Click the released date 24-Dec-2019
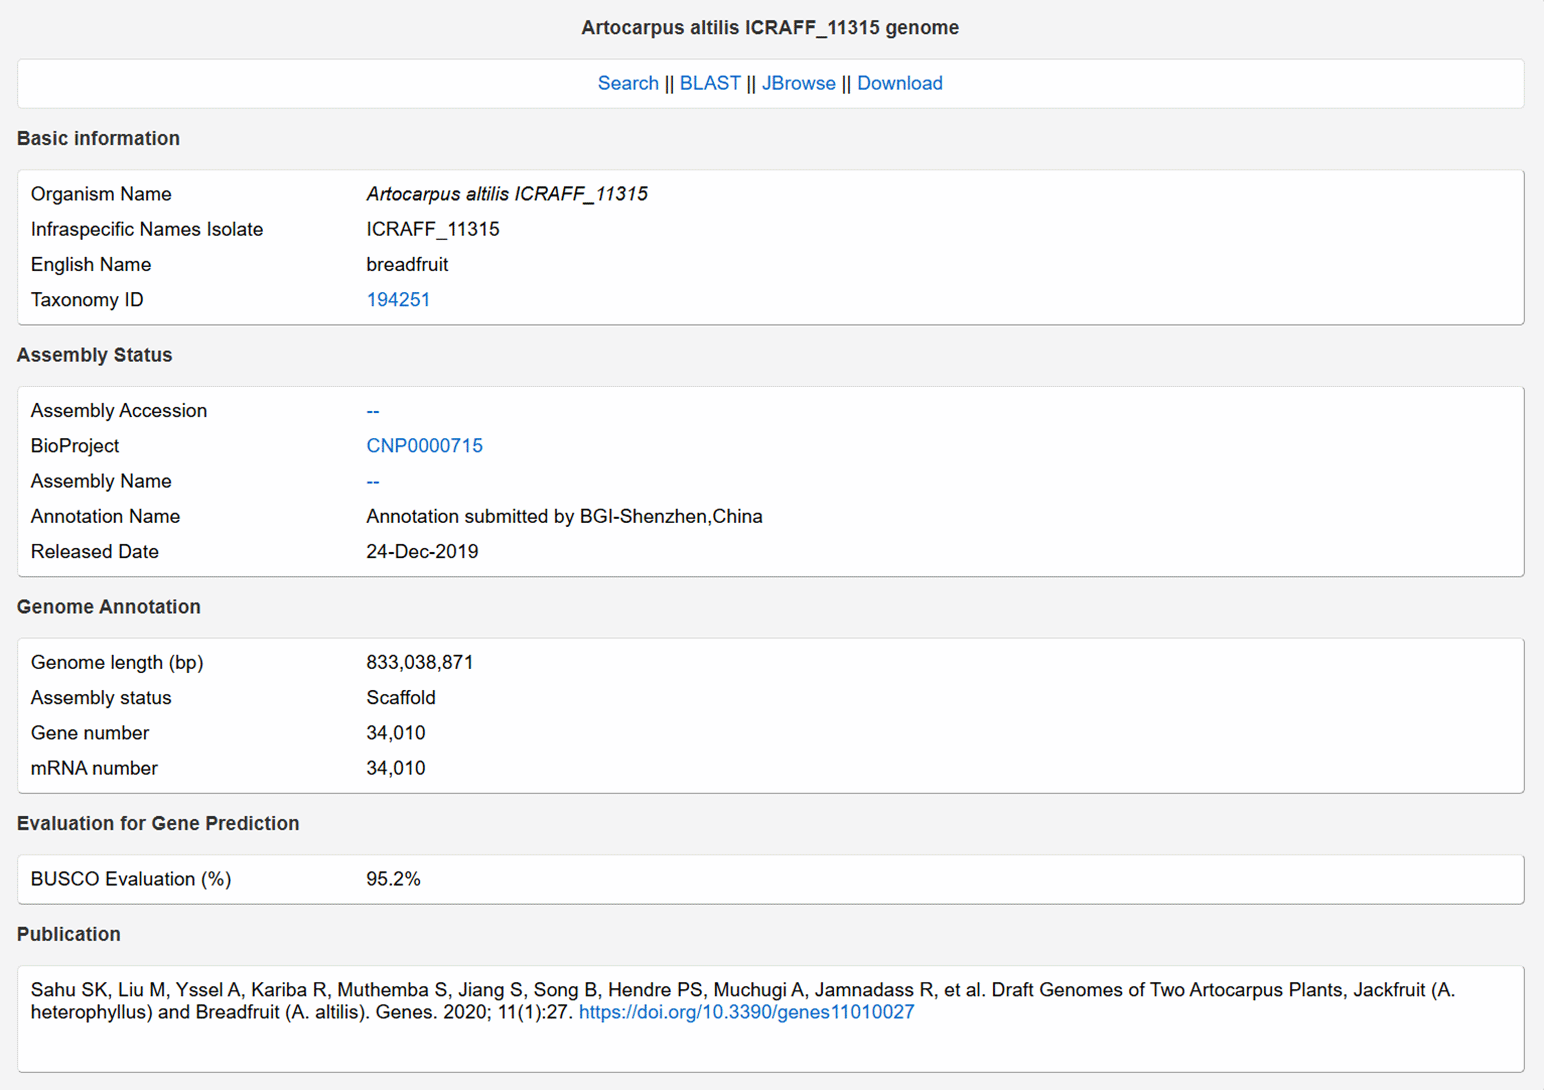This screenshot has width=1544, height=1090. tap(422, 552)
